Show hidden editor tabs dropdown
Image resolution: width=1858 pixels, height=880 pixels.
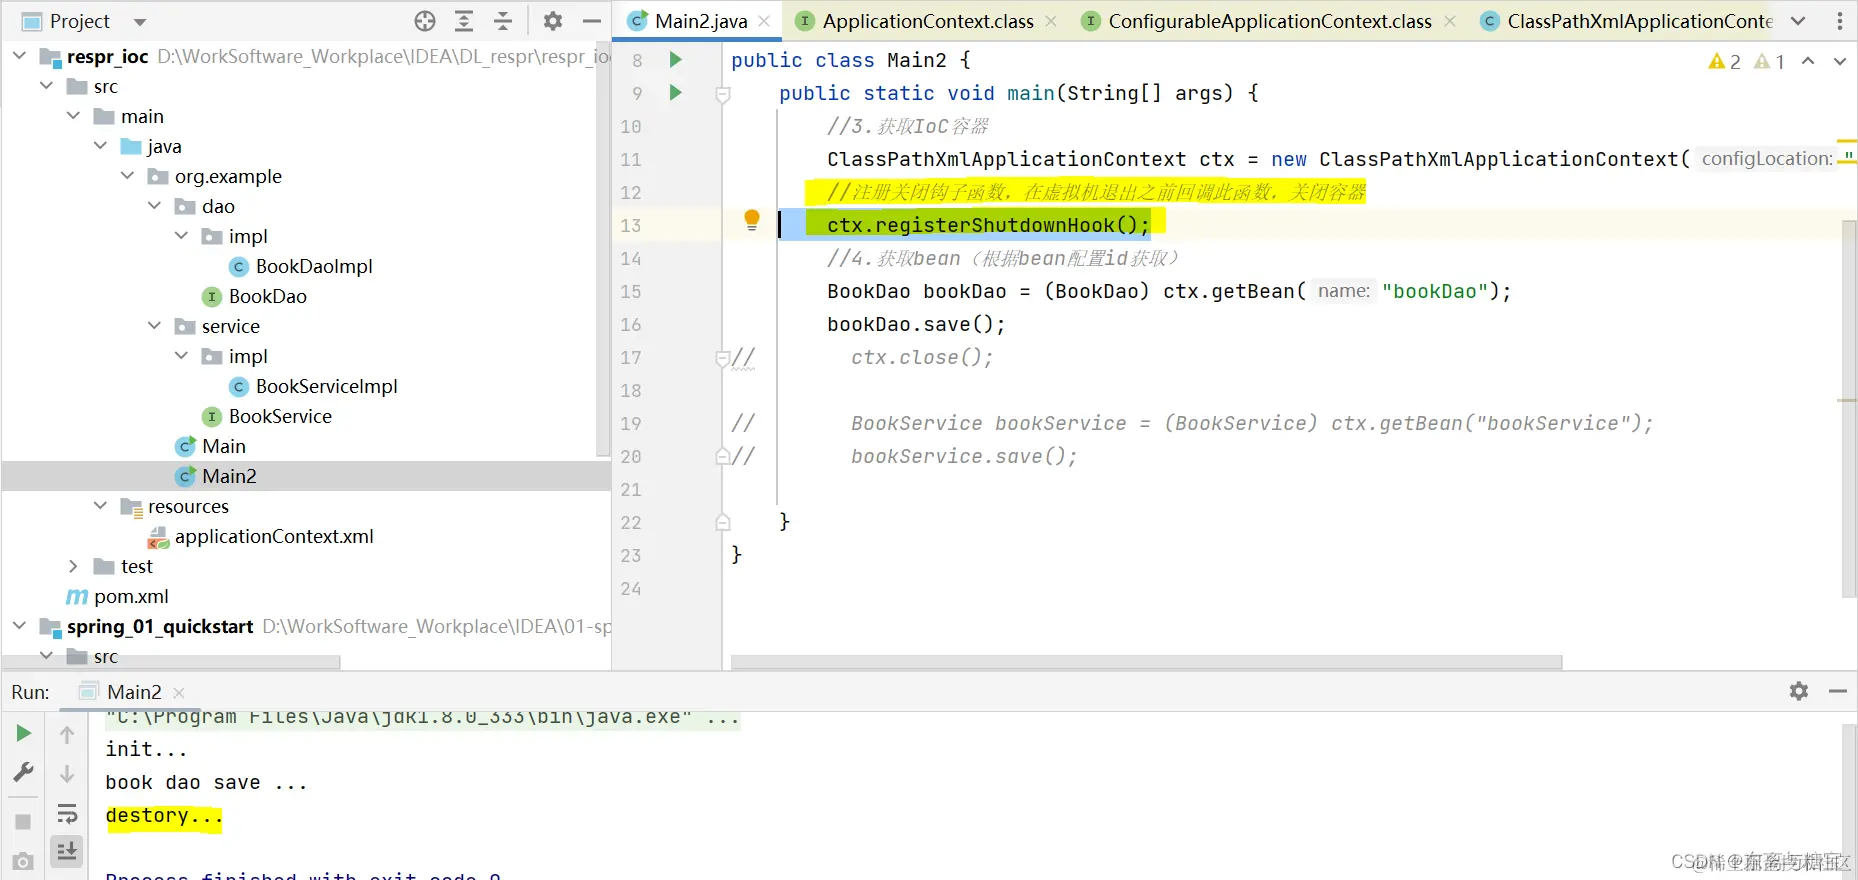(x=1798, y=21)
